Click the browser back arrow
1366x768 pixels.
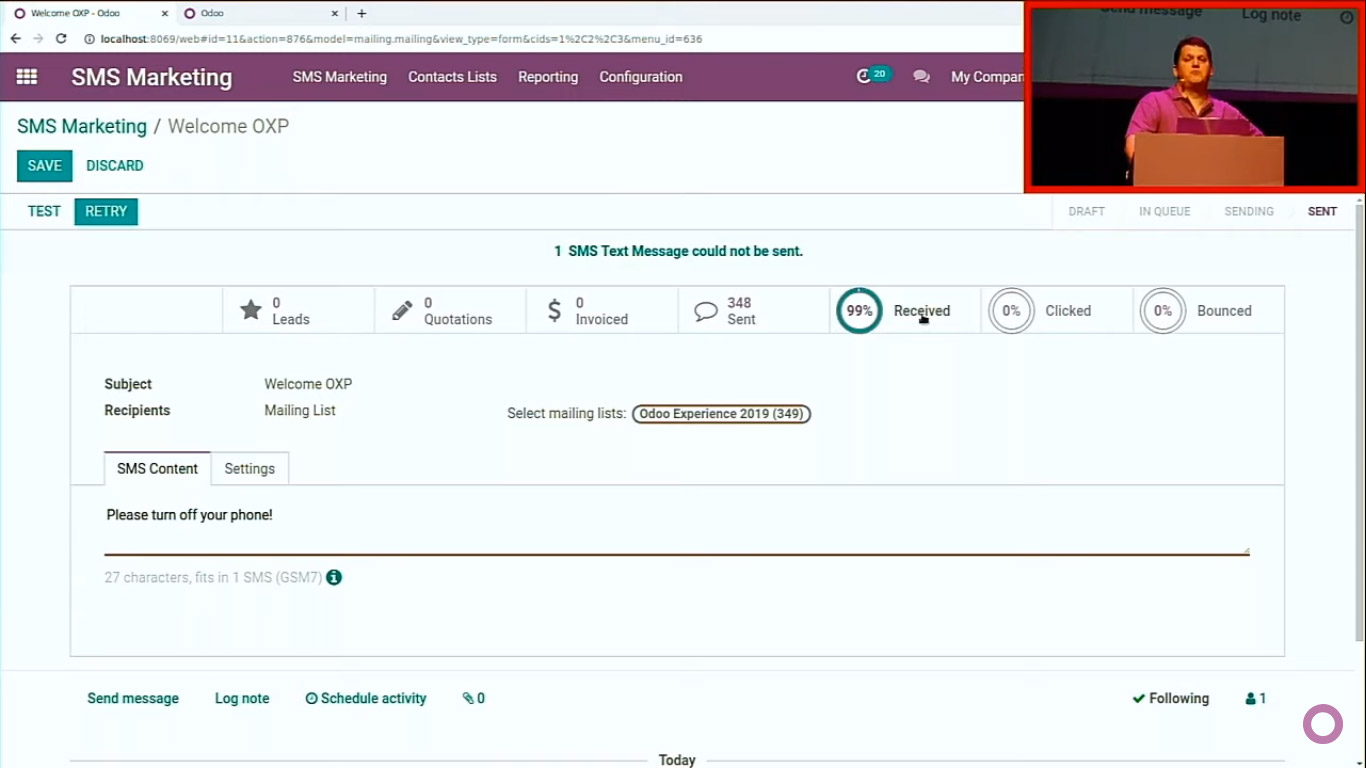[15, 39]
